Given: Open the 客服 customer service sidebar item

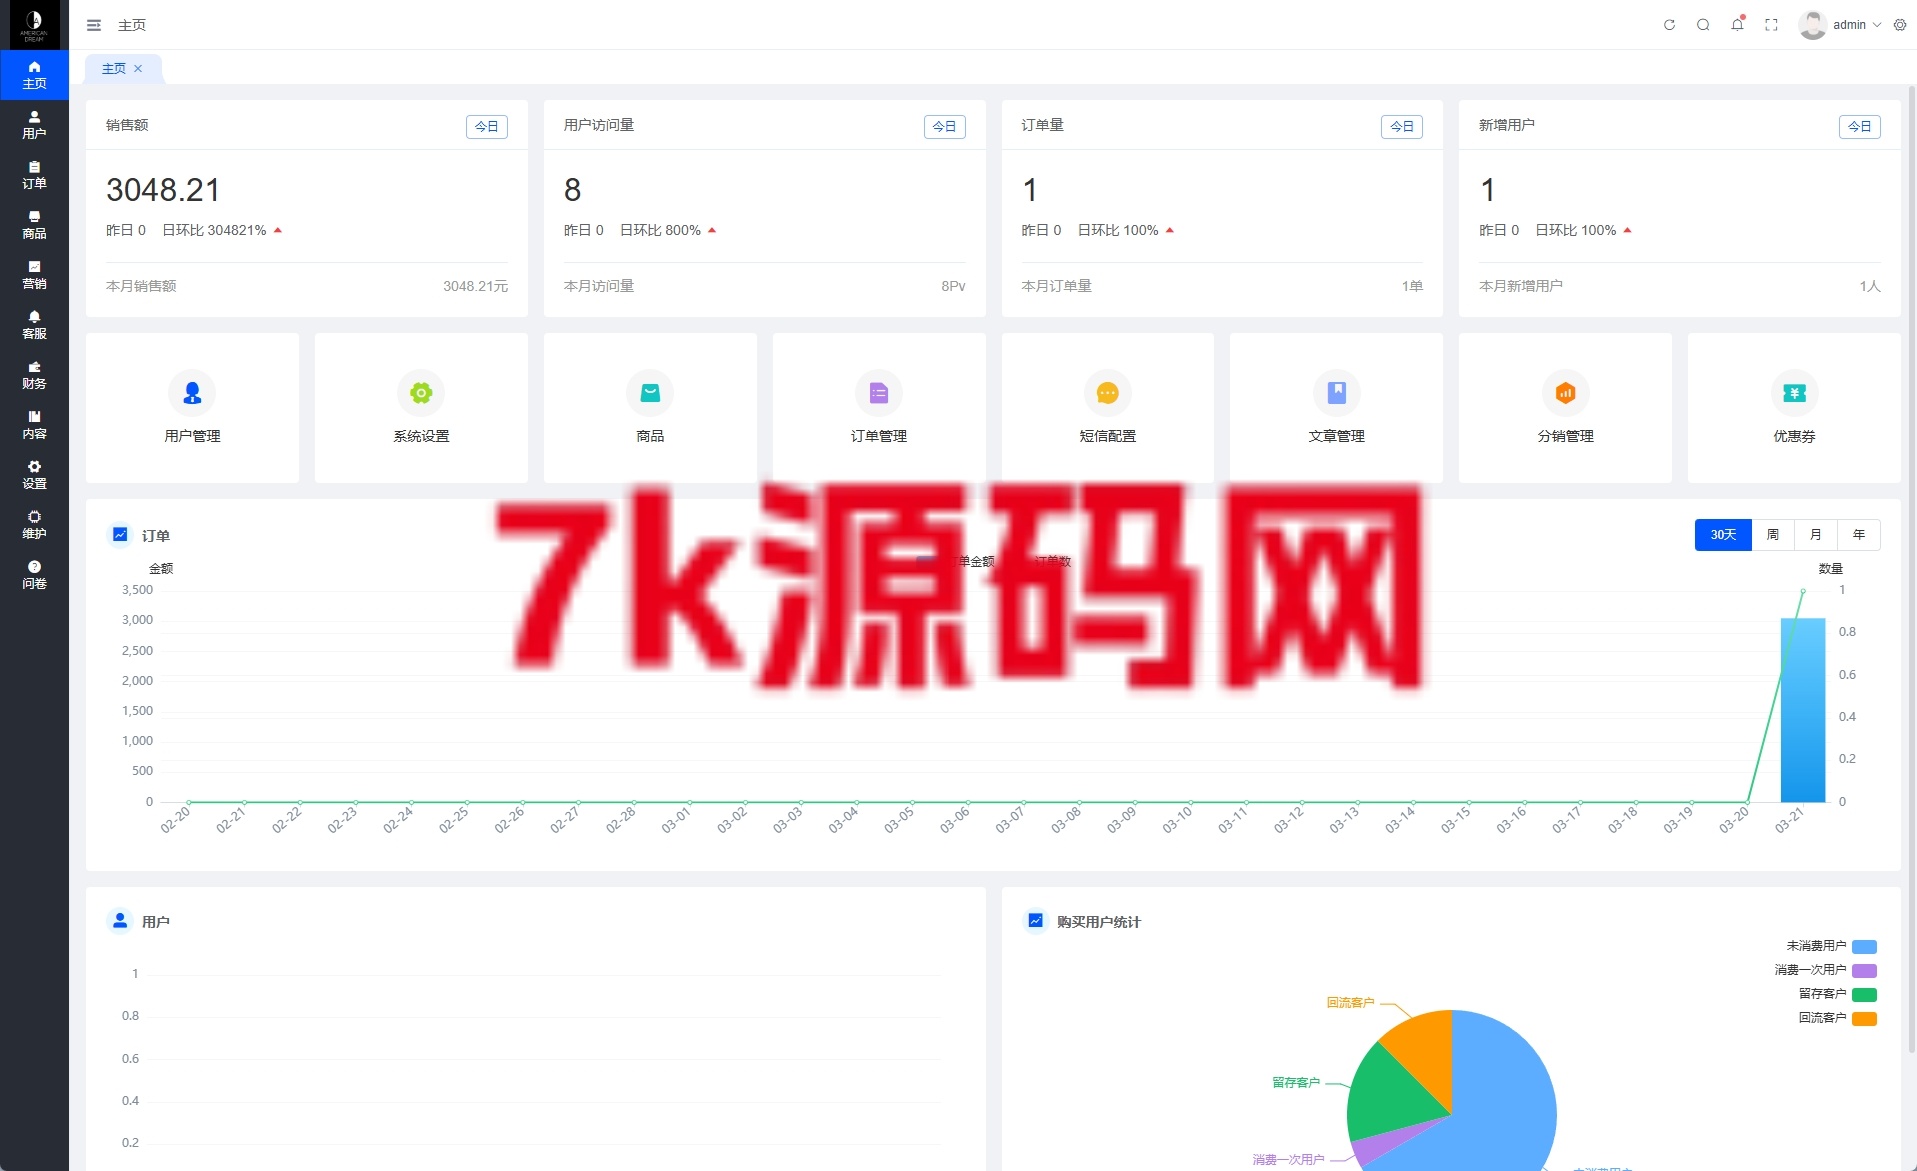Looking at the screenshot, I should click(x=34, y=325).
